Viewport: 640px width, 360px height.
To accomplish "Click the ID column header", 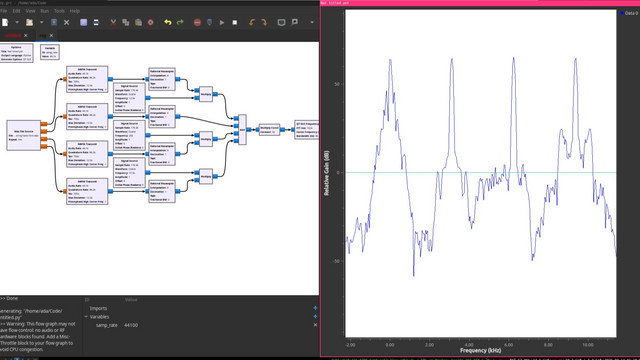I will tap(87, 300).
